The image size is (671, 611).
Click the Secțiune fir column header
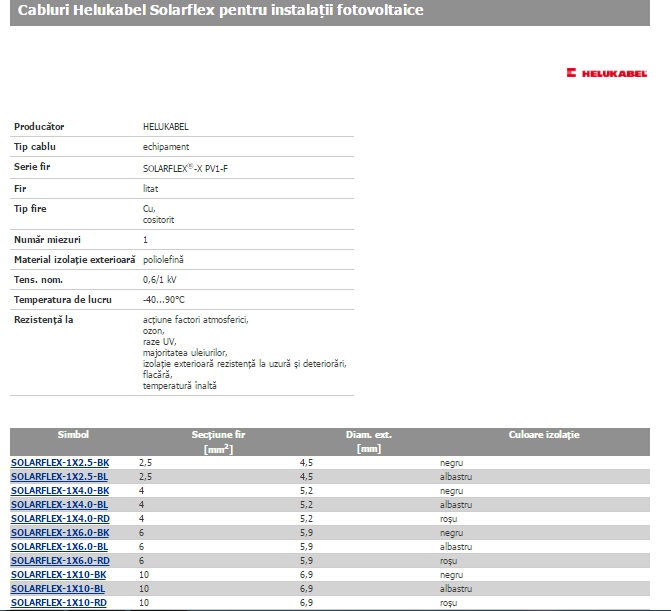(x=218, y=442)
